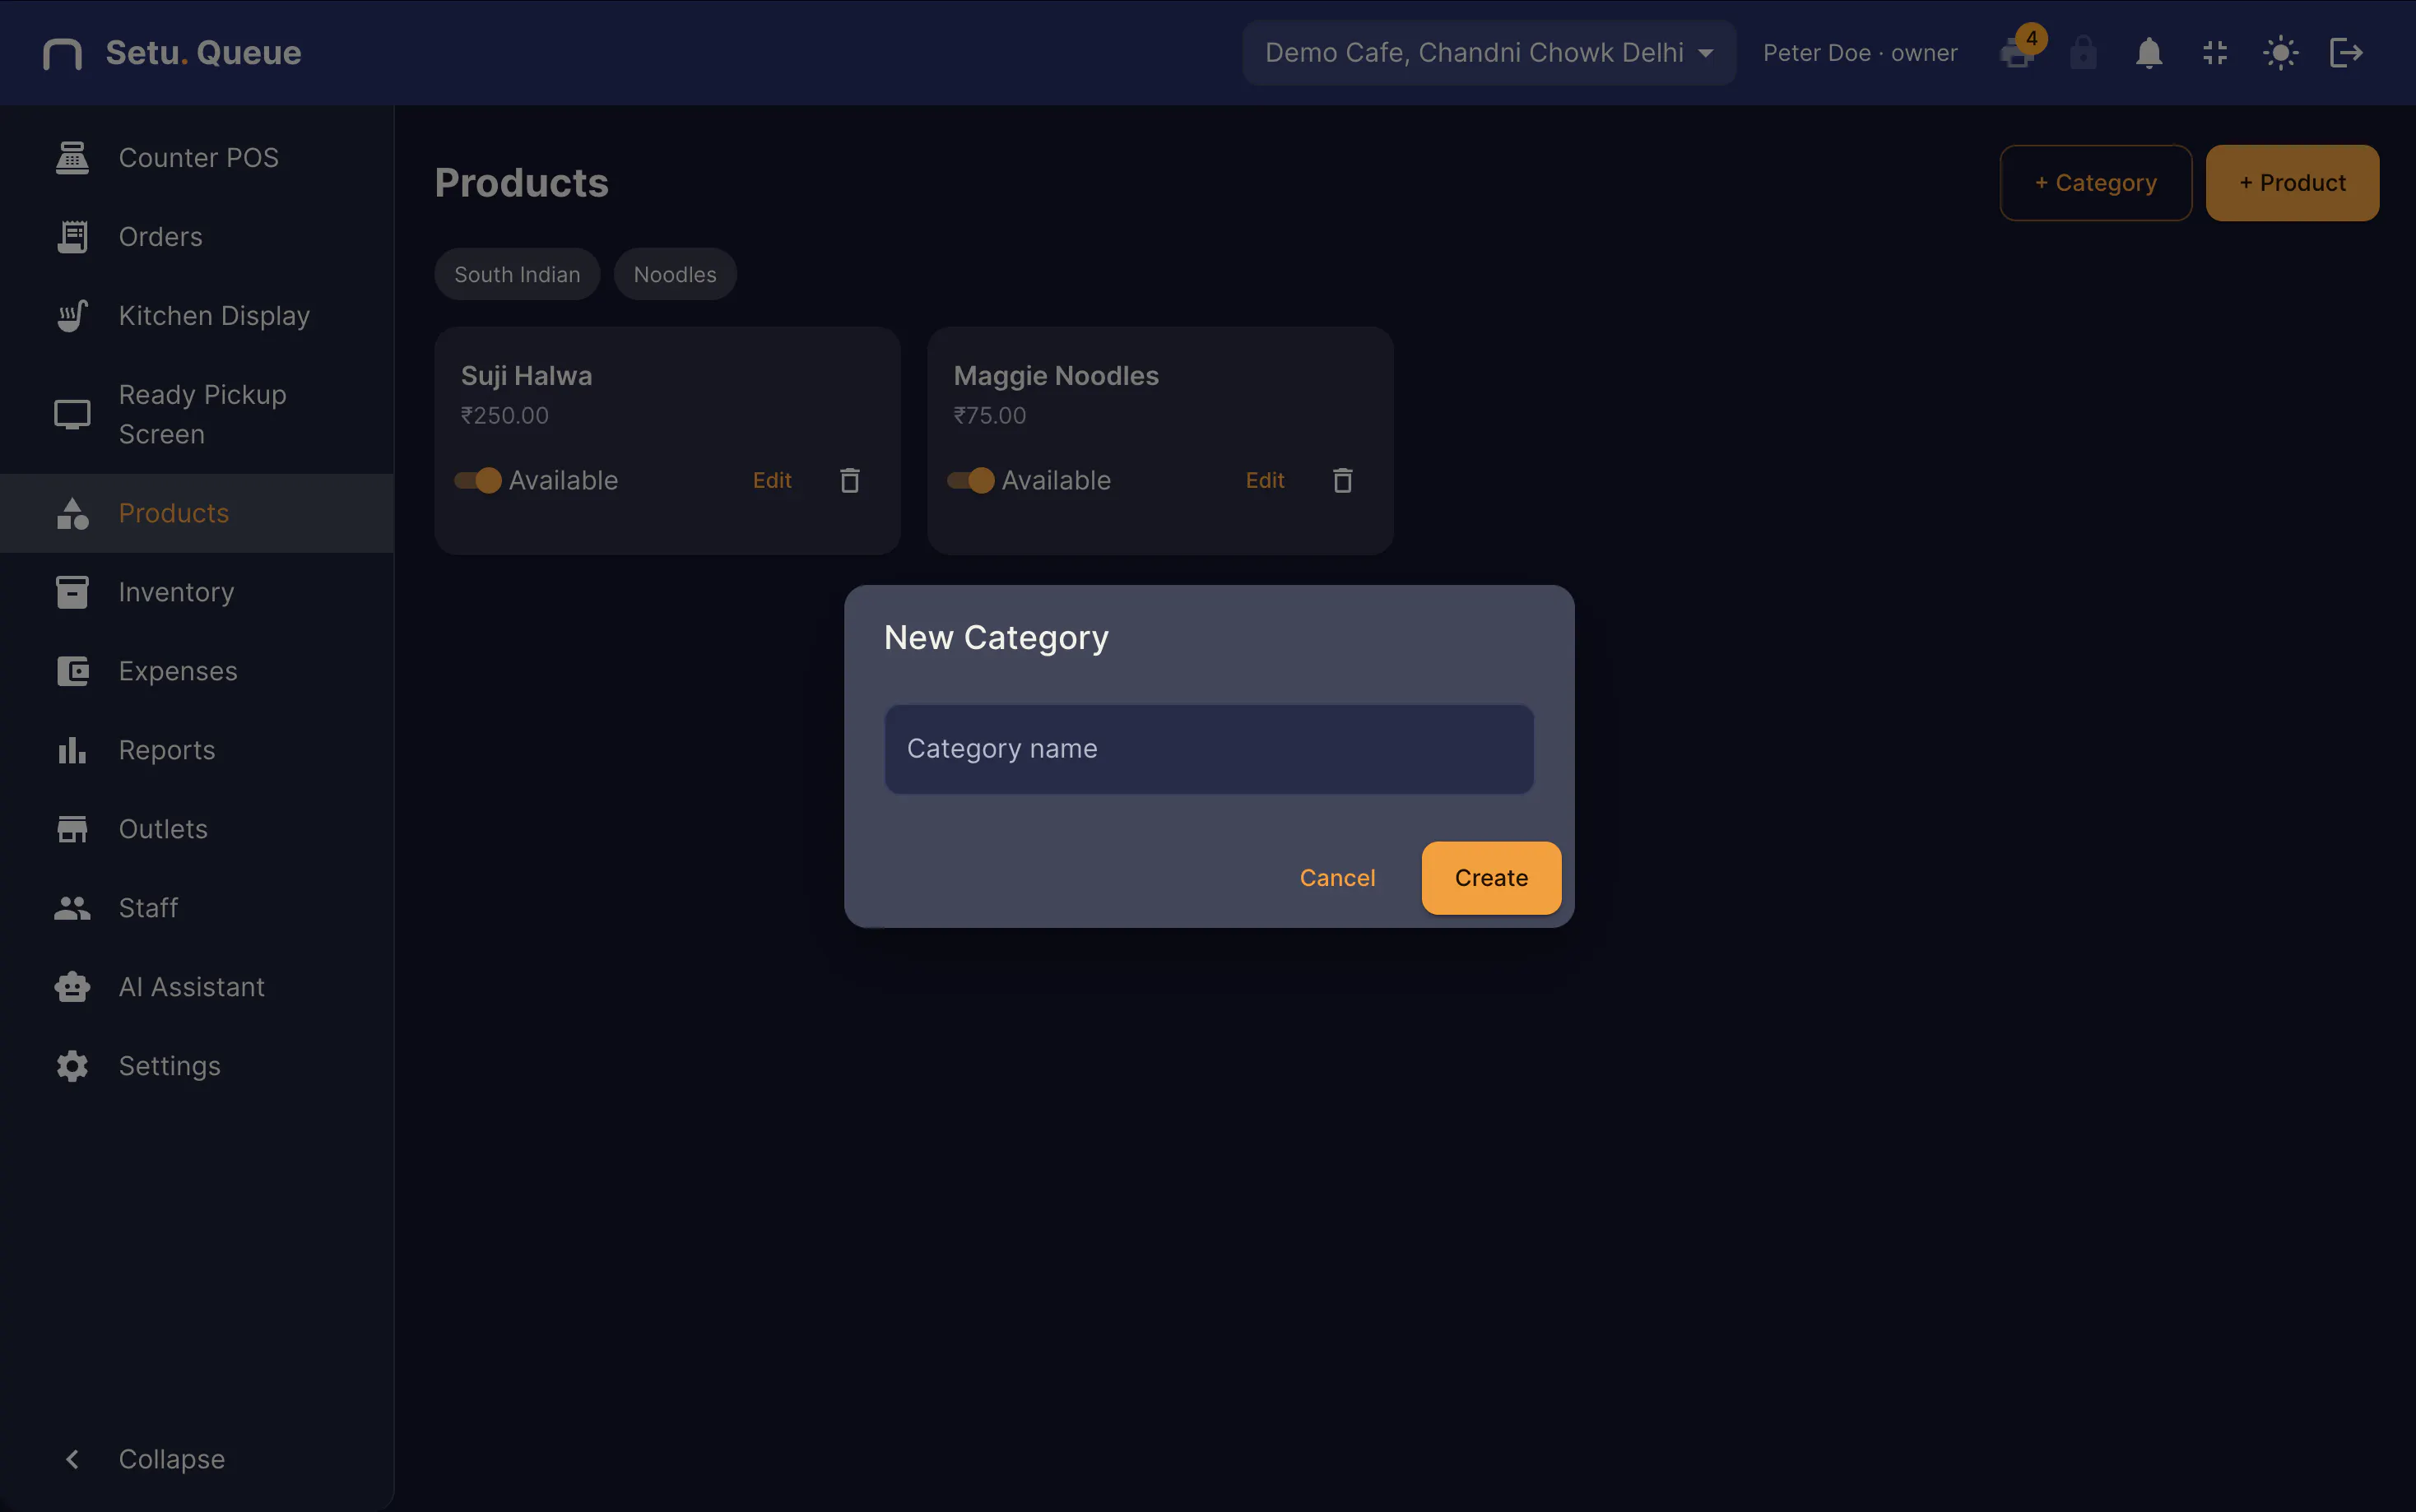The height and width of the screenshot is (1512, 2416).
Task: Click the Kitchen Display ladle icon
Action: coord(72,315)
